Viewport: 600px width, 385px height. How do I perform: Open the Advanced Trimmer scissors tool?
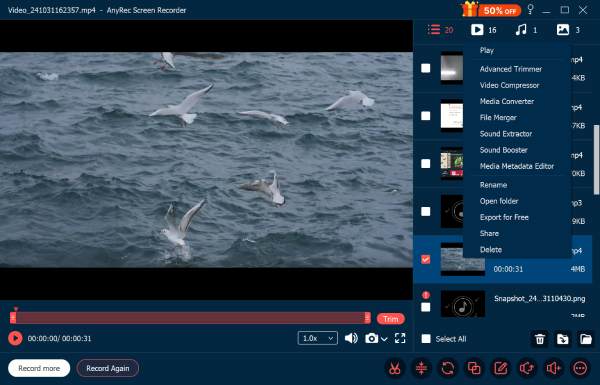pos(395,368)
